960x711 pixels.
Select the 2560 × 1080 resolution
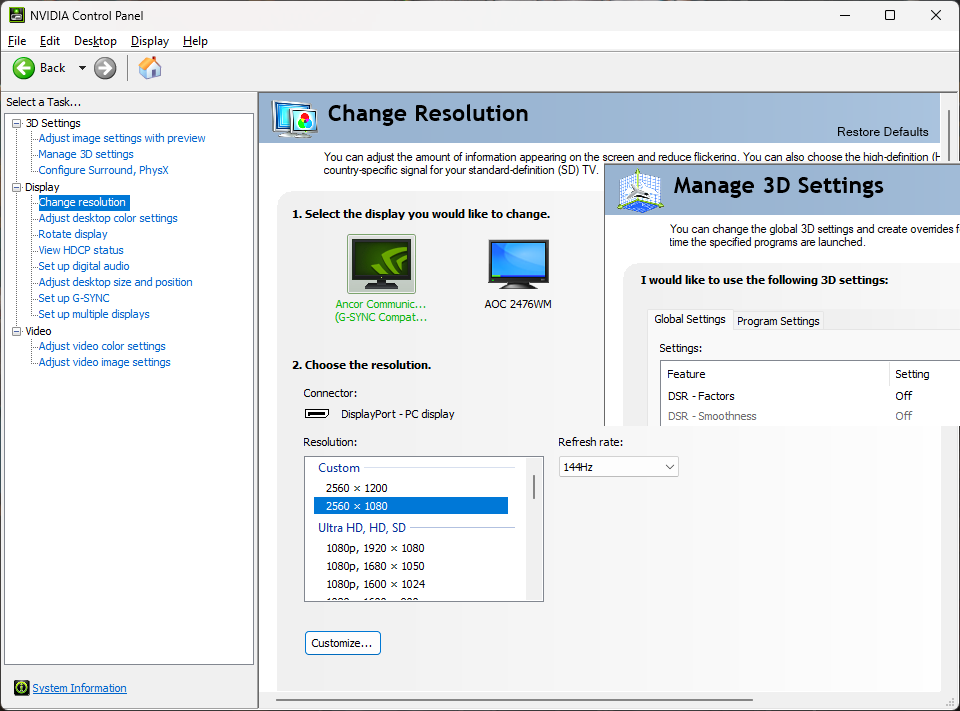pos(411,506)
